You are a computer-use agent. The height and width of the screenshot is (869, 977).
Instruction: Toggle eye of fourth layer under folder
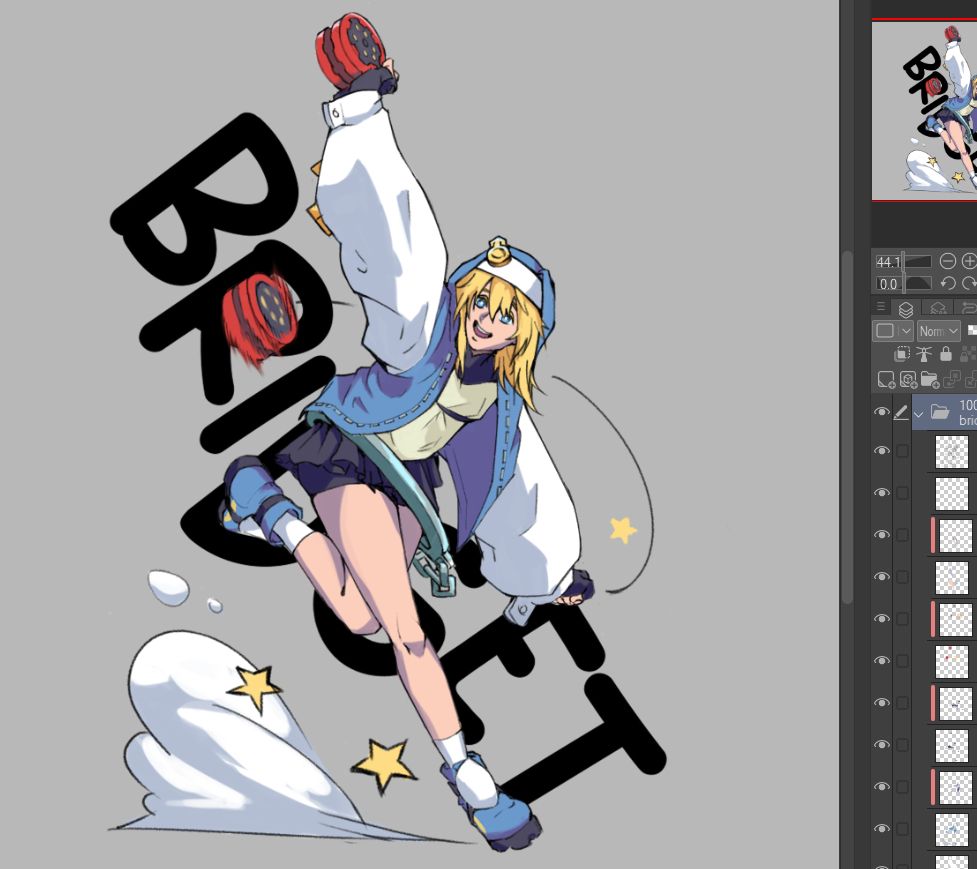click(881, 577)
